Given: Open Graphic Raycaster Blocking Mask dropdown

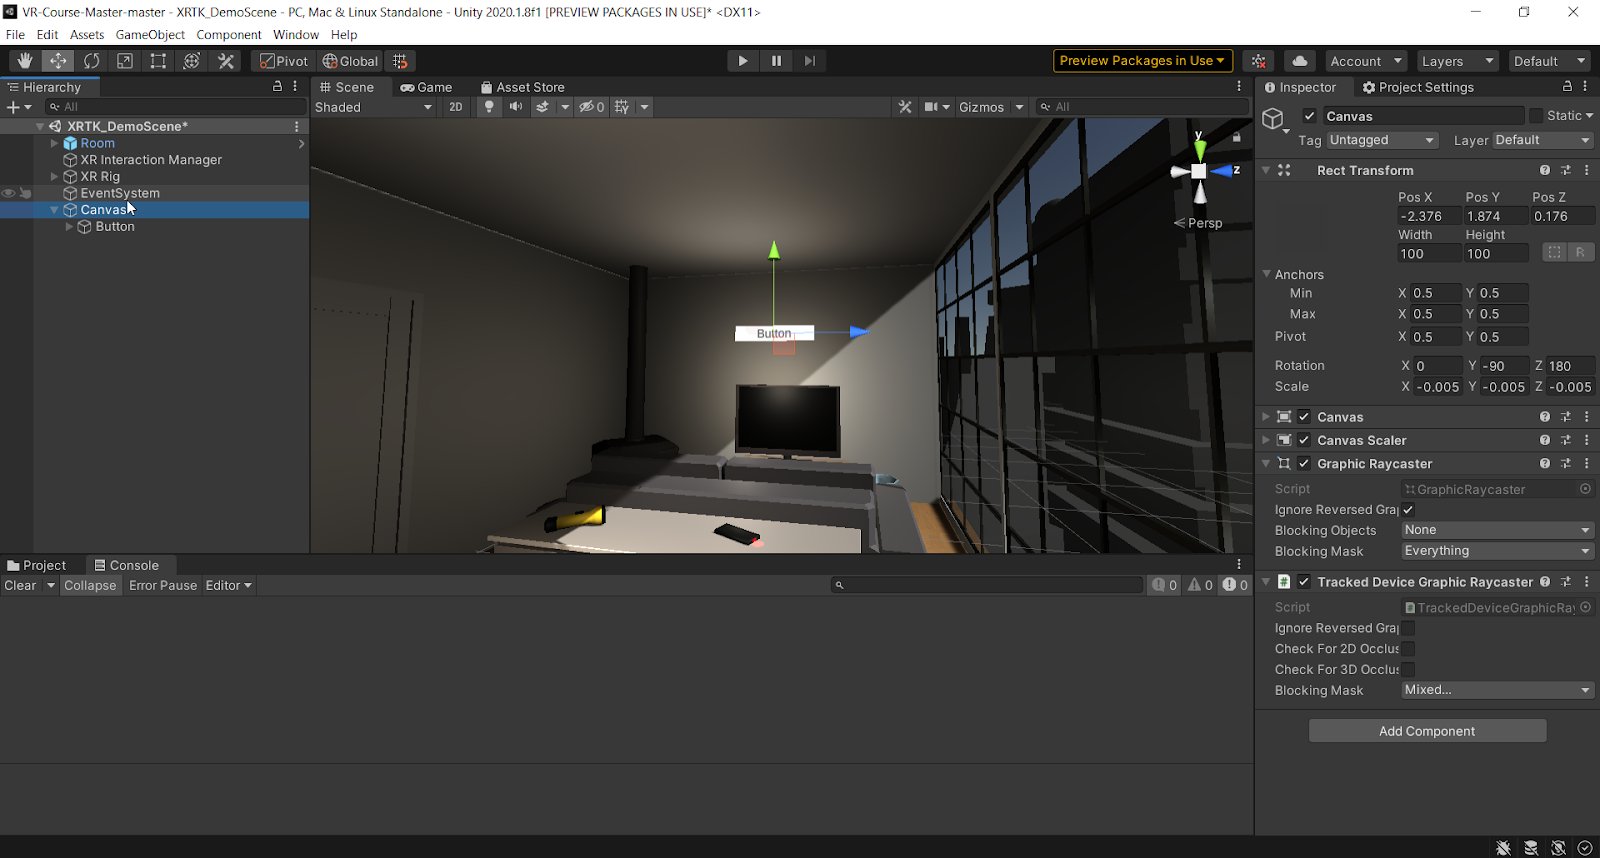Looking at the screenshot, I should (x=1497, y=551).
